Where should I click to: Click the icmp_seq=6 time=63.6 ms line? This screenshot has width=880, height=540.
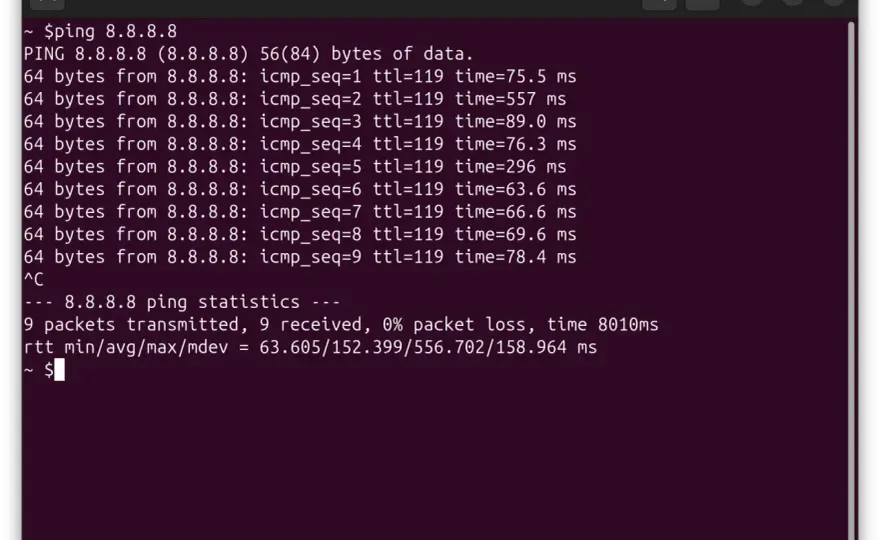coord(300,189)
